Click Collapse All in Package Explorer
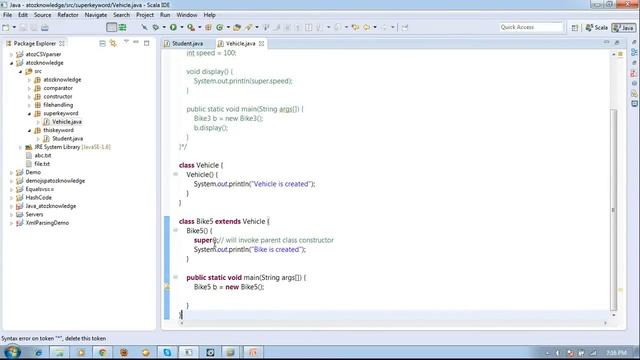Viewport: 640px width, 360px height. (x=102, y=43)
